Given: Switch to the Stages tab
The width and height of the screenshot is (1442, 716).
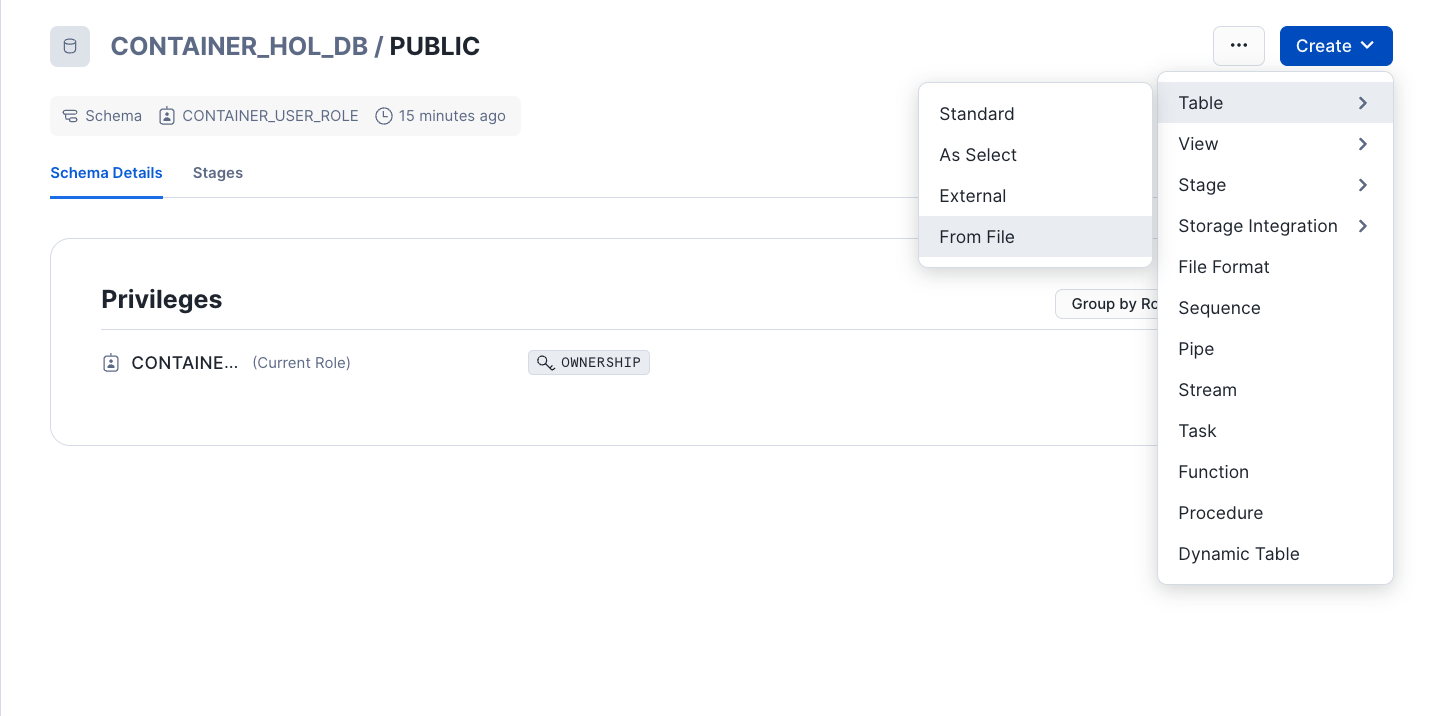Looking at the screenshot, I should click(x=218, y=173).
